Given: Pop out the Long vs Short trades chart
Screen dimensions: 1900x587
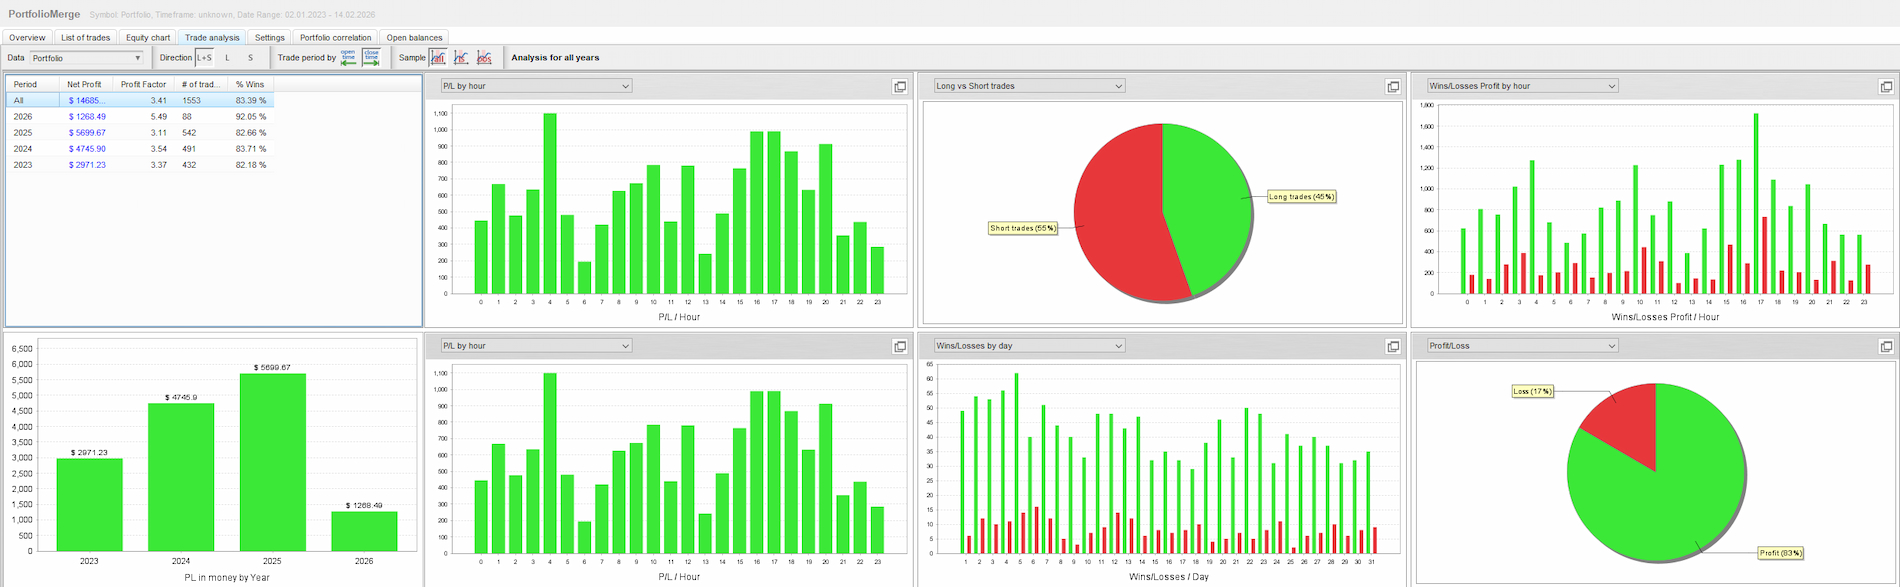Looking at the screenshot, I should click(x=1392, y=87).
